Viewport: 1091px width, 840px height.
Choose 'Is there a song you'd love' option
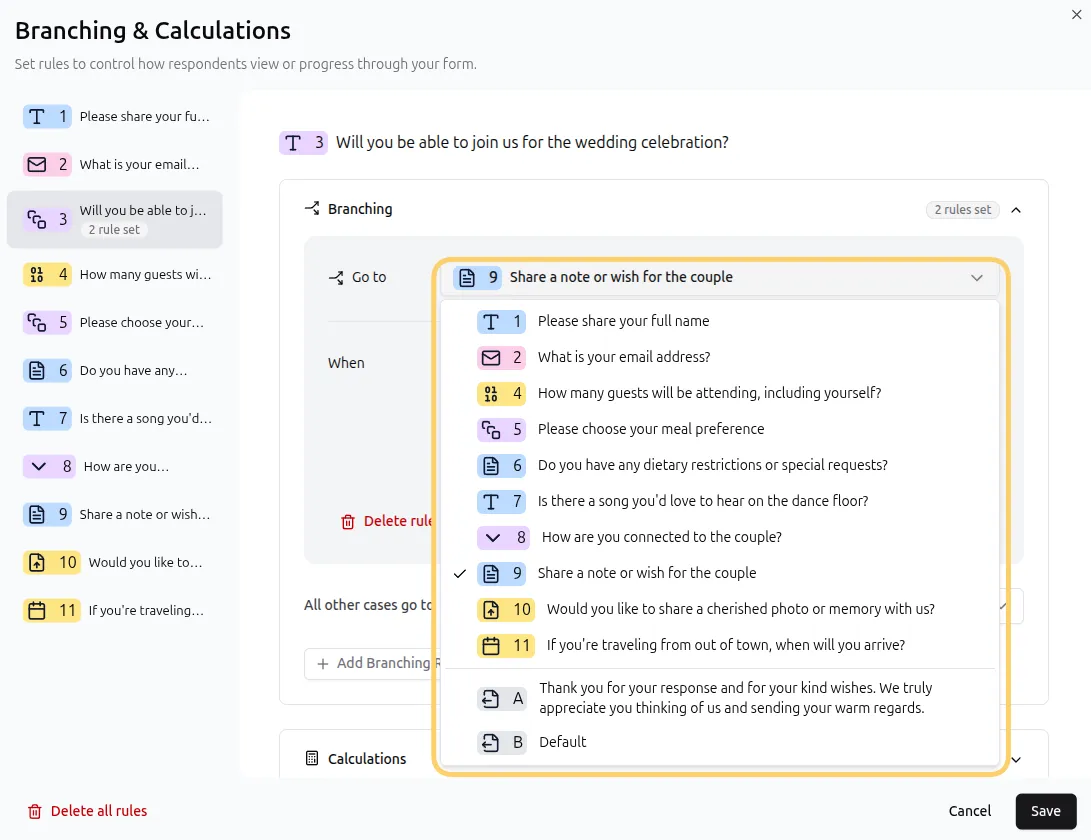click(719, 501)
